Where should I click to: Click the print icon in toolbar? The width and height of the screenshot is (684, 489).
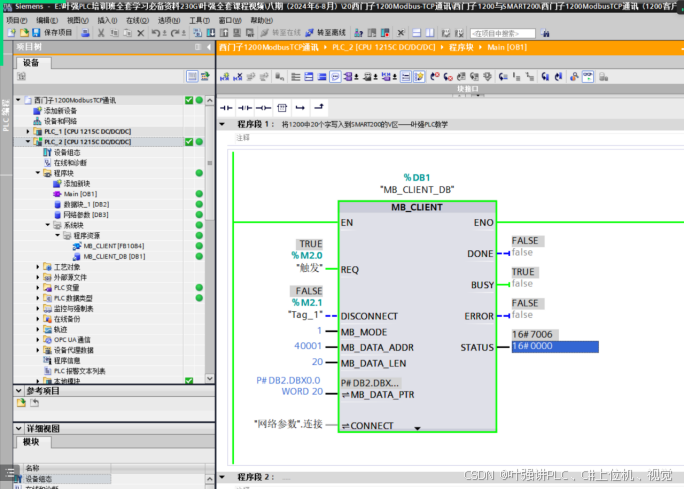(86, 33)
